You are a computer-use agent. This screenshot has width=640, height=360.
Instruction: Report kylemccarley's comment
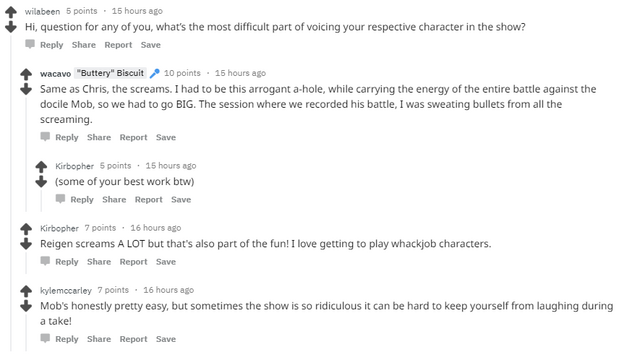click(x=133, y=339)
